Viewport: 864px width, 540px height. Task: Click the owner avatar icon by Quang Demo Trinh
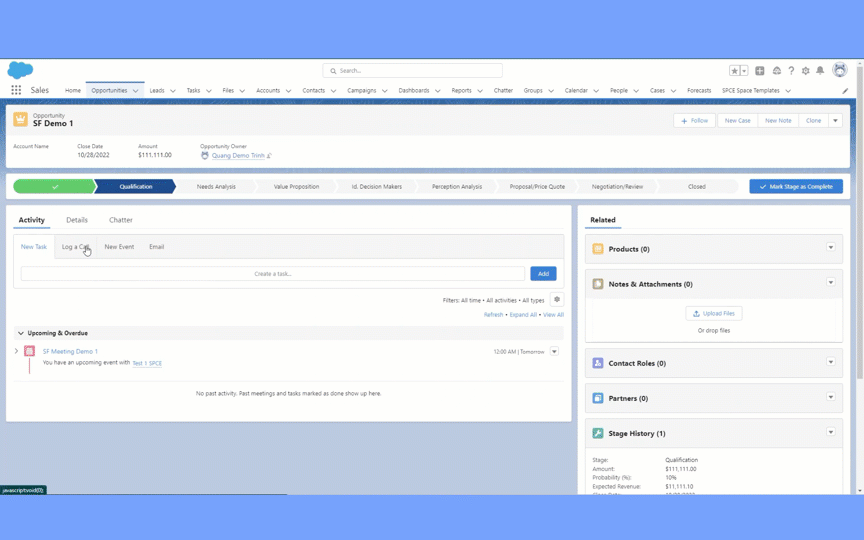[205, 156]
